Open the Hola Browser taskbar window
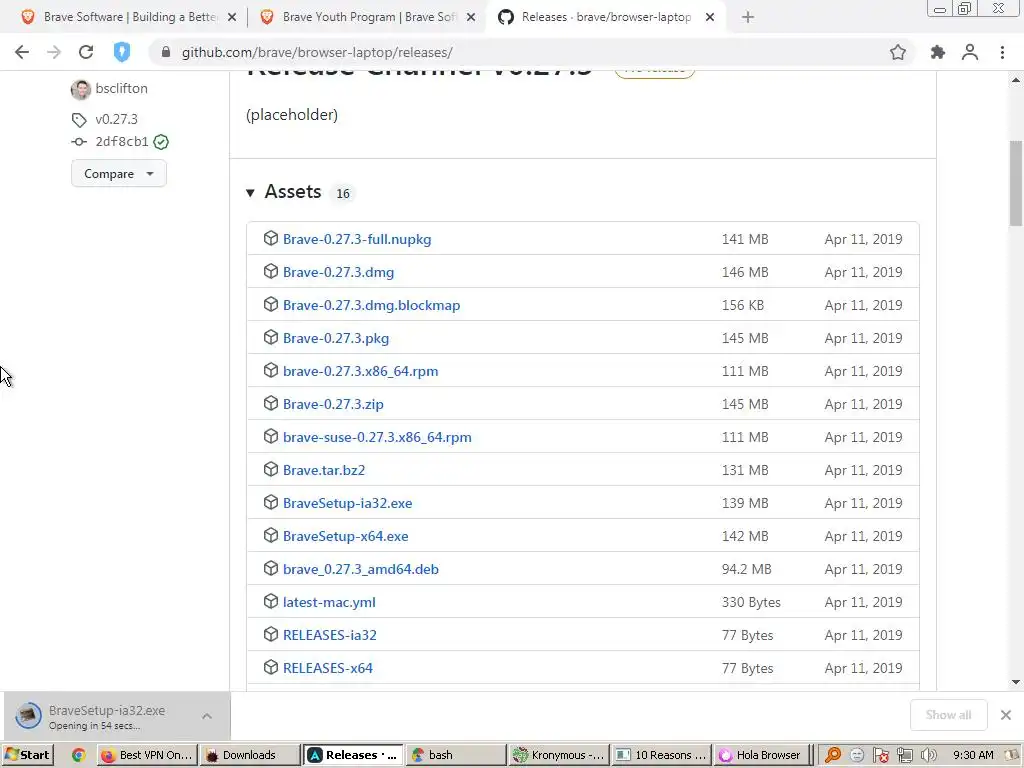 click(761, 755)
